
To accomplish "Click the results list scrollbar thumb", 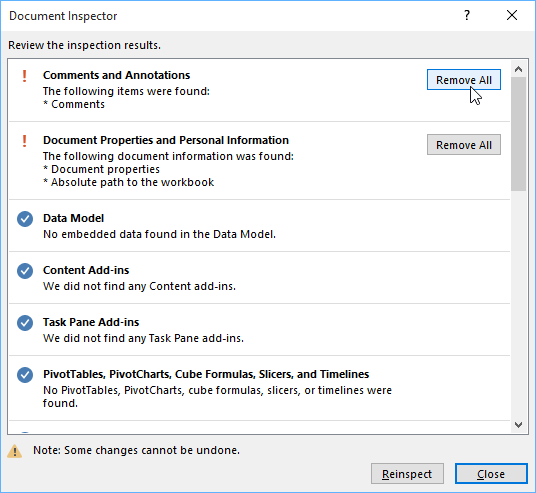I will pos(518,134).
